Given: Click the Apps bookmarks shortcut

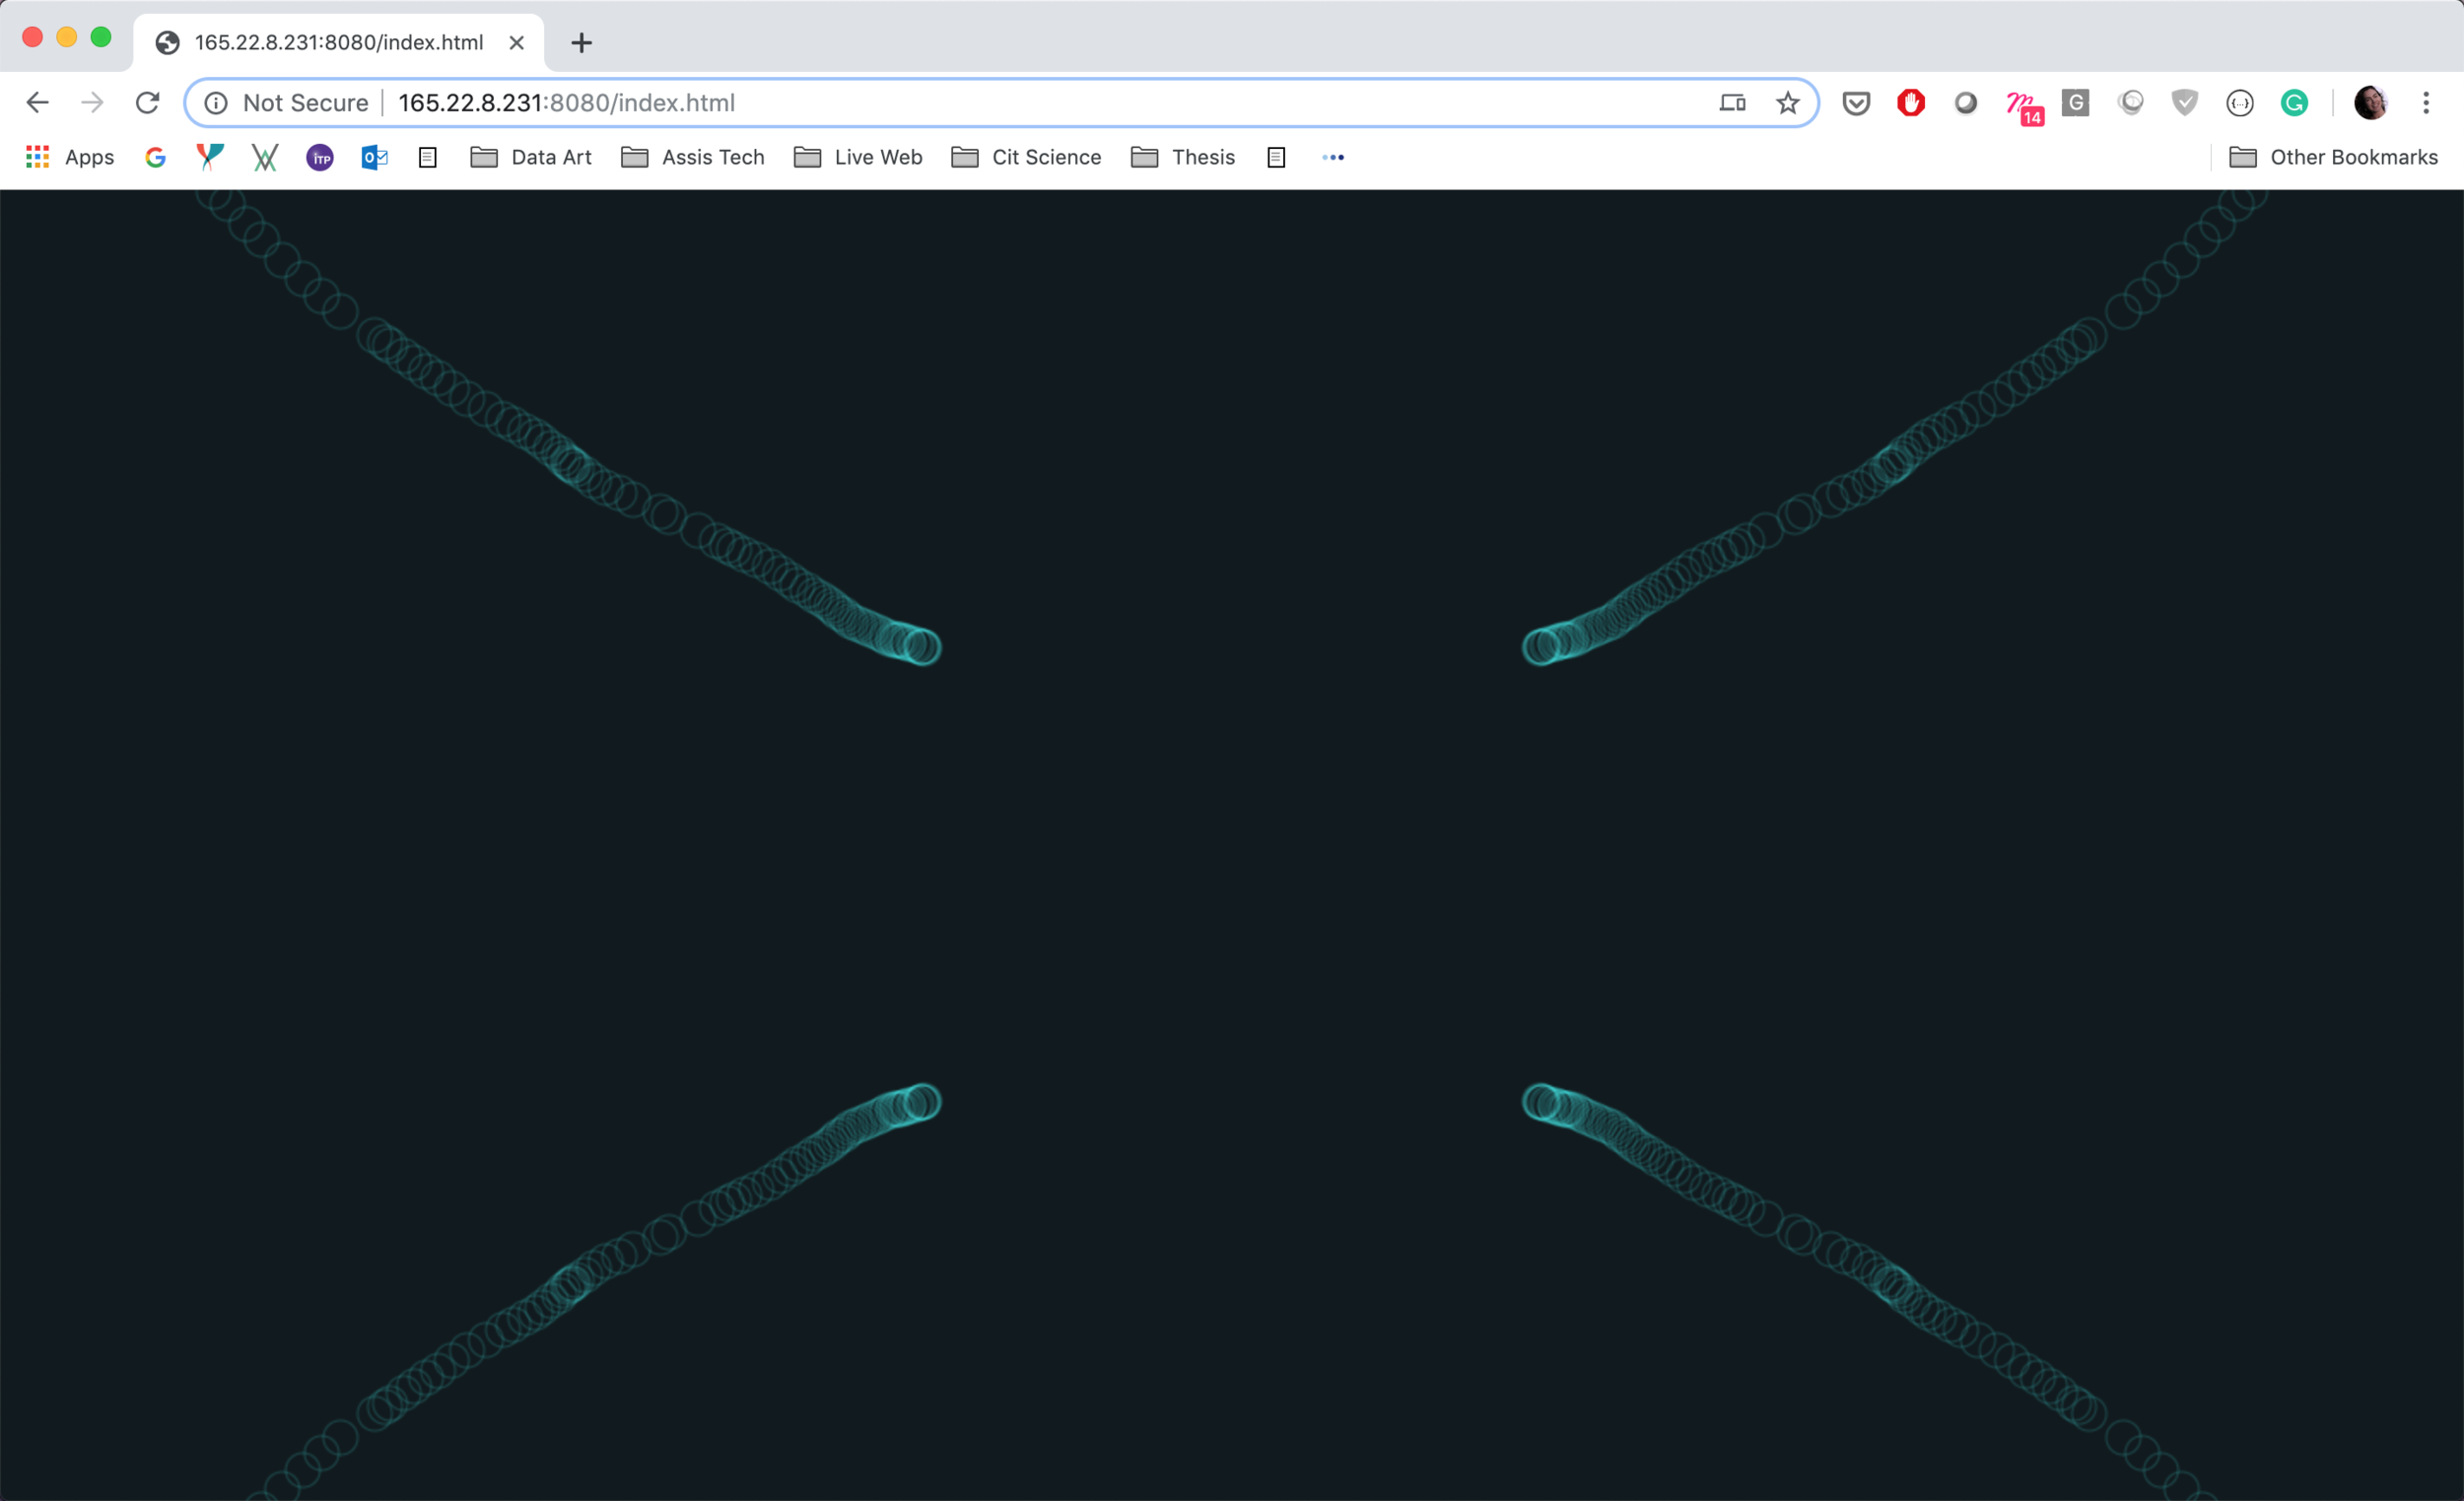Looking at the screenshot, I should (70, 157).
